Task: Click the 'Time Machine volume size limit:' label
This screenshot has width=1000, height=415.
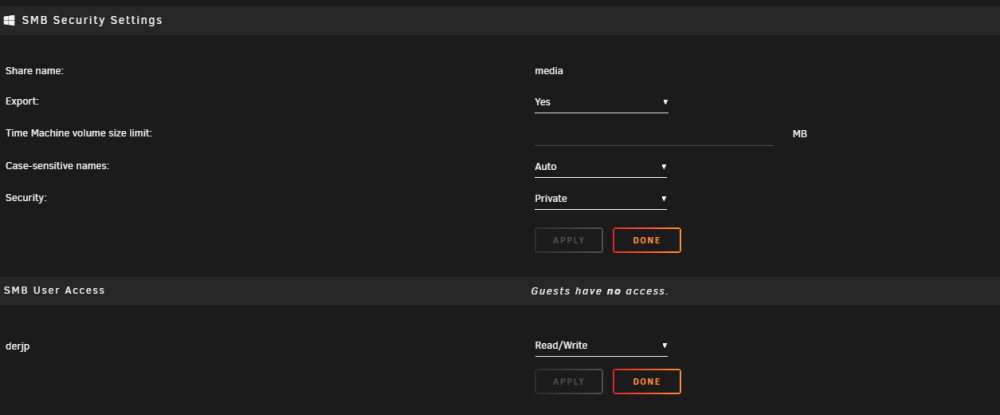Action: 79,133
